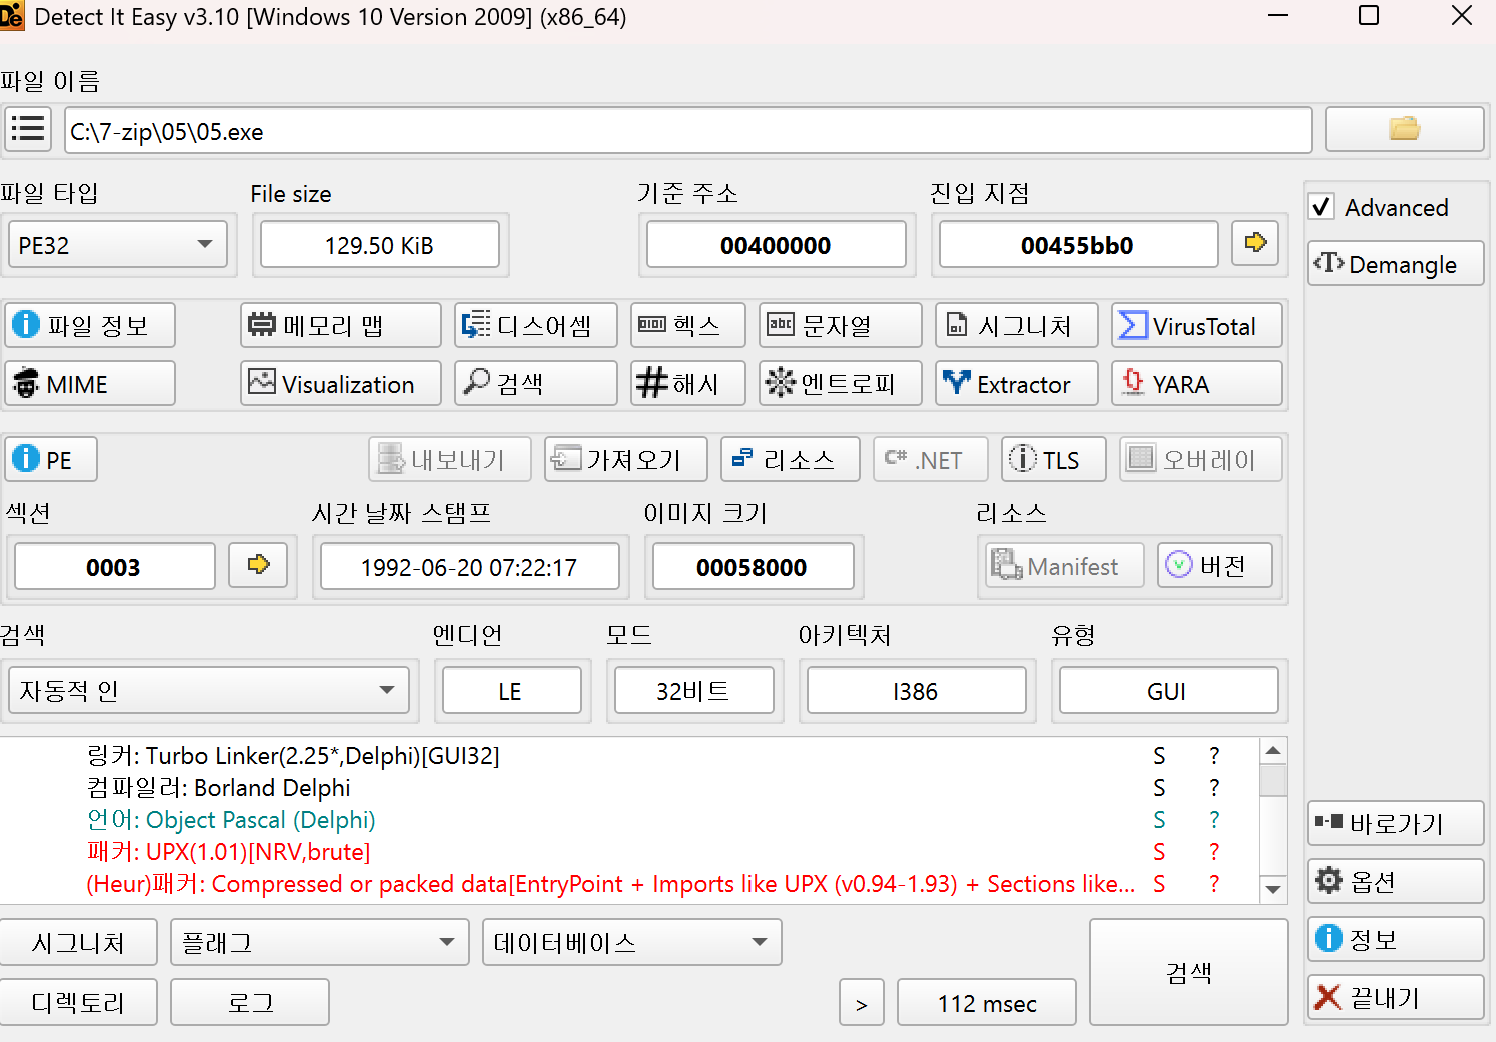This screenshot has height=1042, width=1496.
Task: Open YARA scanner
Action: coord(1196,383)
